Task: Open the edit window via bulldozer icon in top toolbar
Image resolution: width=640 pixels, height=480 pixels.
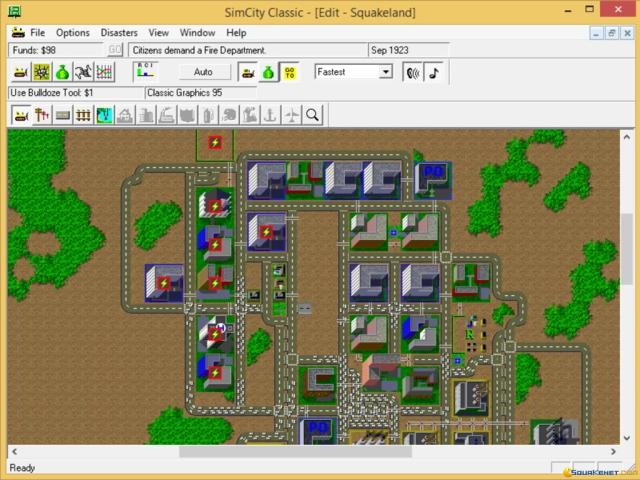Action: tap(20, 72)
